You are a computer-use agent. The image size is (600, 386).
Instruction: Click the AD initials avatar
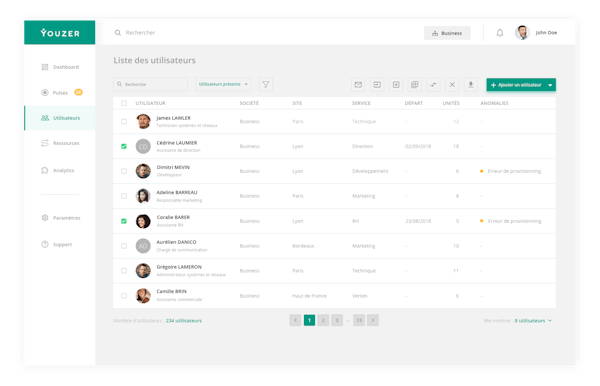pyautogui.click(x=143, y=246)
